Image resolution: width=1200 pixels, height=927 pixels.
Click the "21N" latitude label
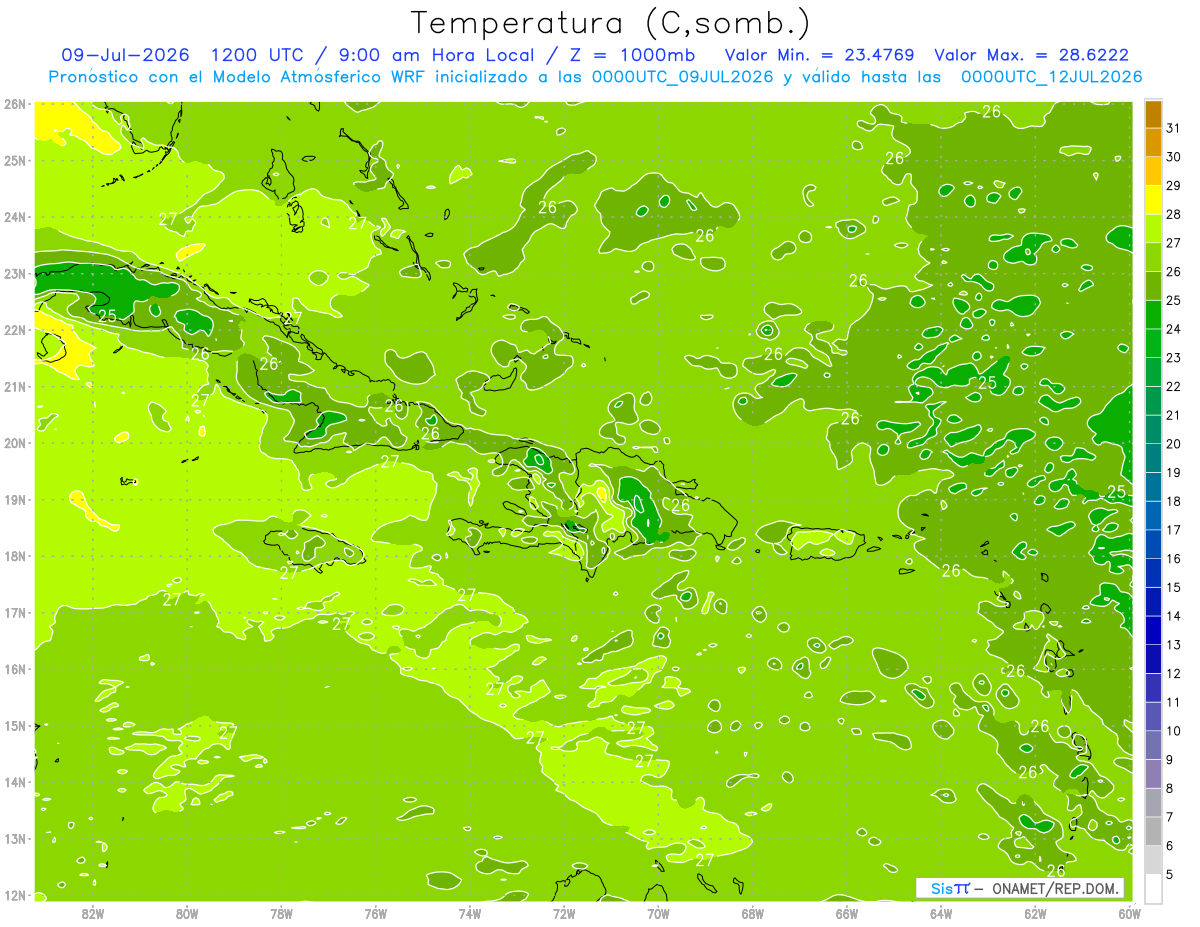[14, 386]
